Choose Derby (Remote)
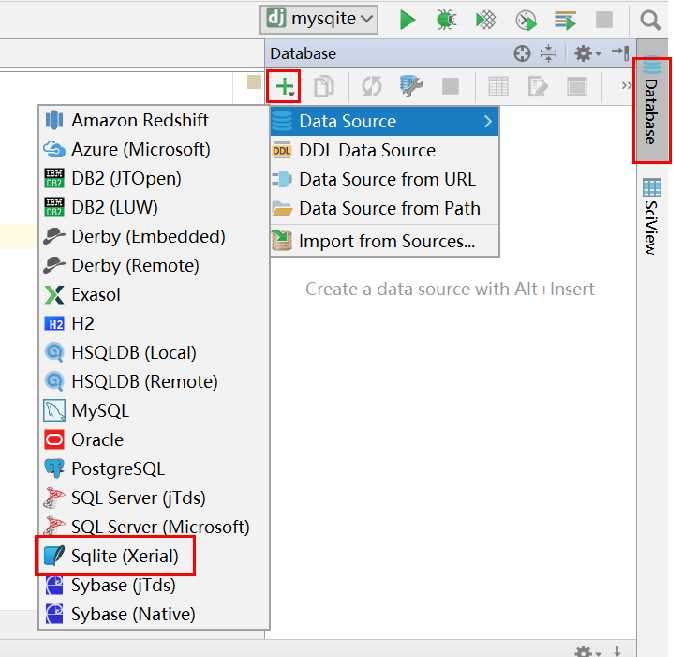This screenshot has width=674, height=657. 153,266
